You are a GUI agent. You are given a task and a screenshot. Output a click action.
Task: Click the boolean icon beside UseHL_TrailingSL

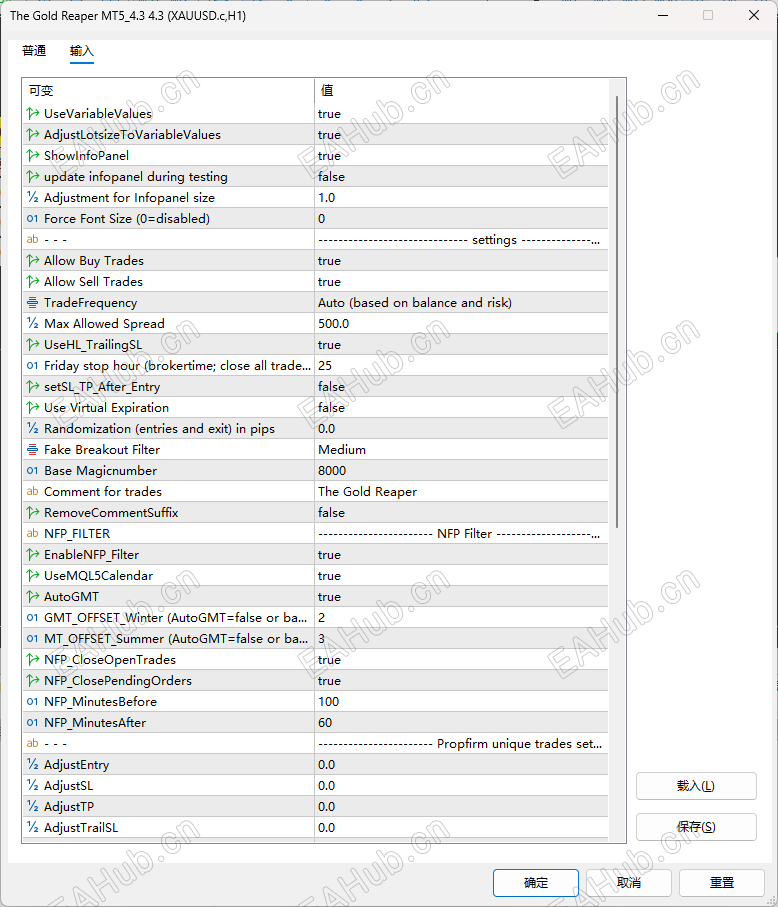[x=32, y=345]
